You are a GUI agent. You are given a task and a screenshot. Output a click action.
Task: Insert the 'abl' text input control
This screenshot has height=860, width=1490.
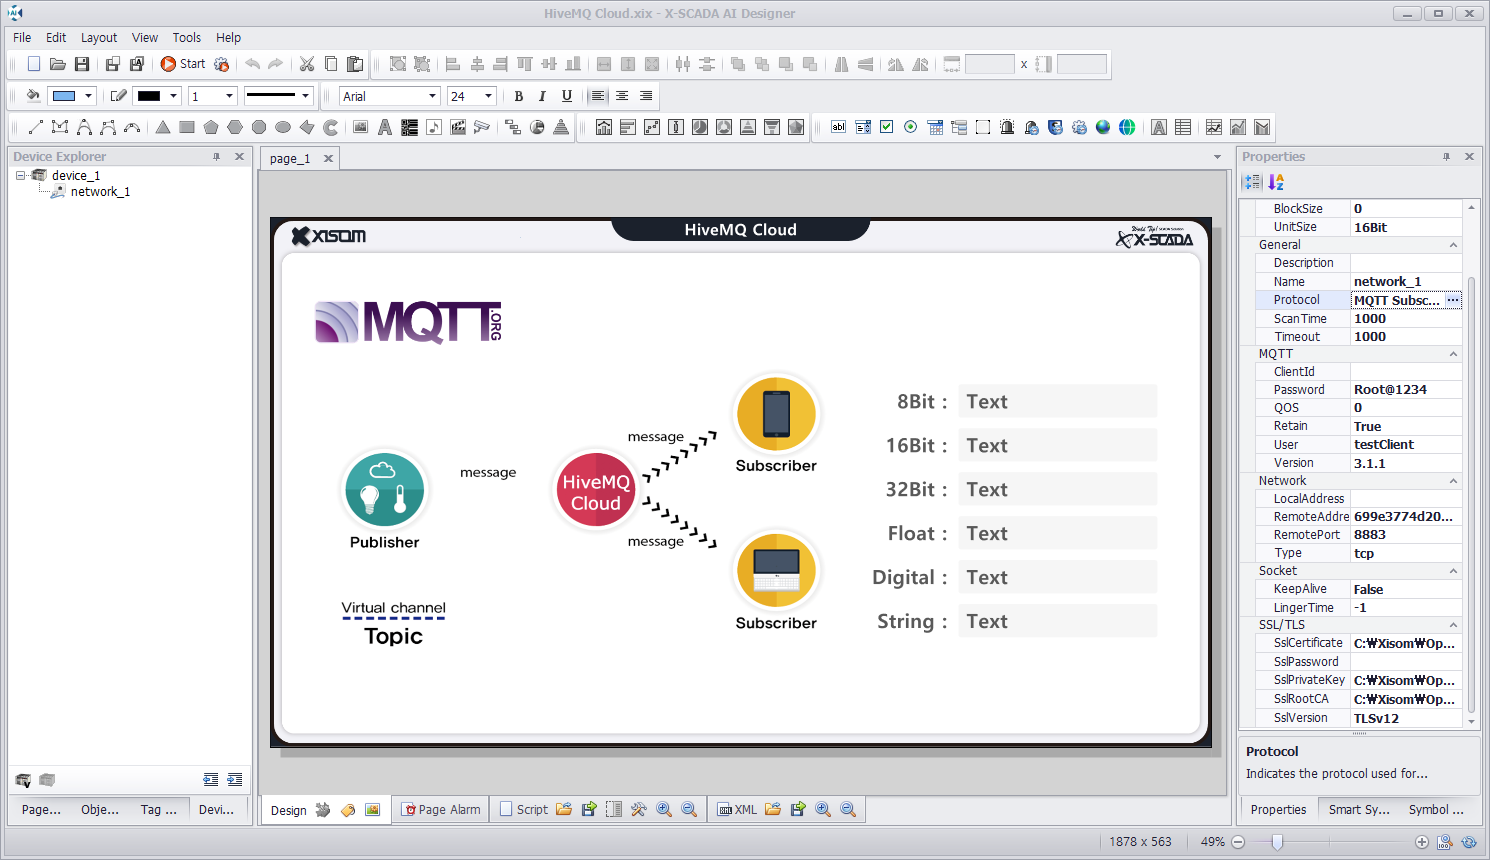[x=839, y=127]
